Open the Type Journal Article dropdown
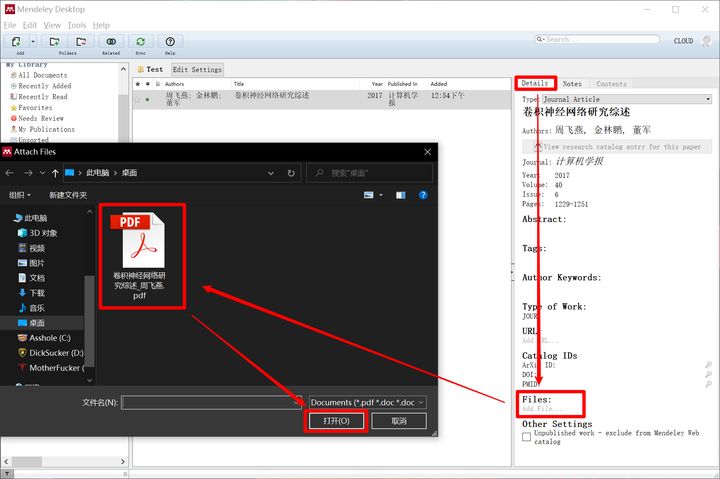The image size is (720, 479). pyautogui.click(x=627, y=99)
